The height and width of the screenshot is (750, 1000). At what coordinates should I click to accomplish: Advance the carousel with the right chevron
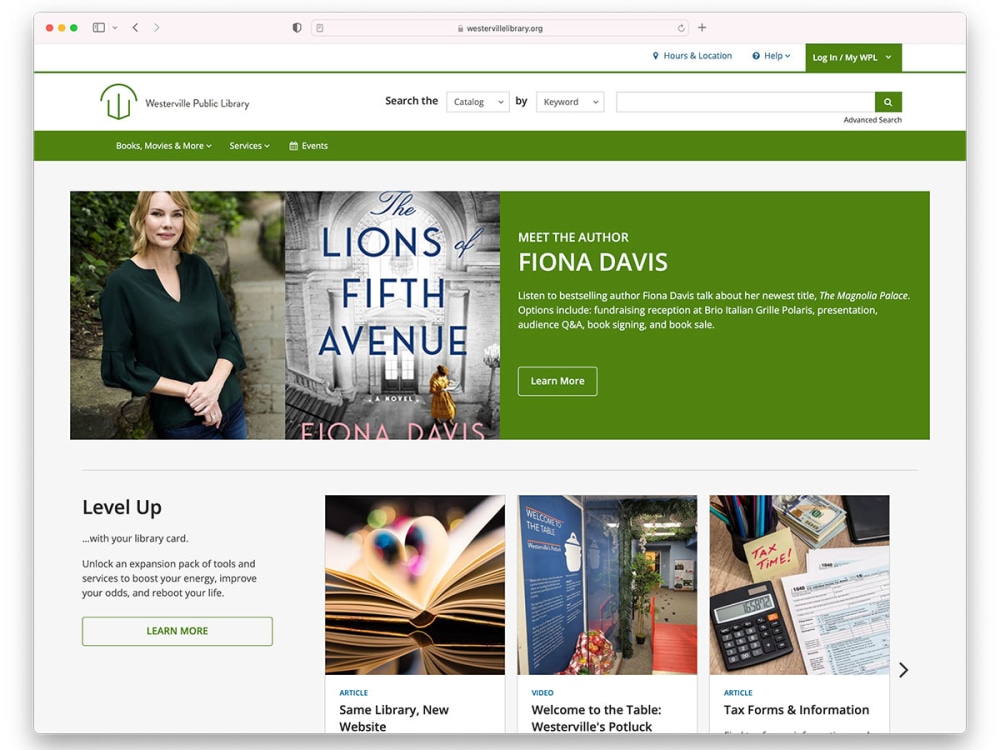(903, 670)
